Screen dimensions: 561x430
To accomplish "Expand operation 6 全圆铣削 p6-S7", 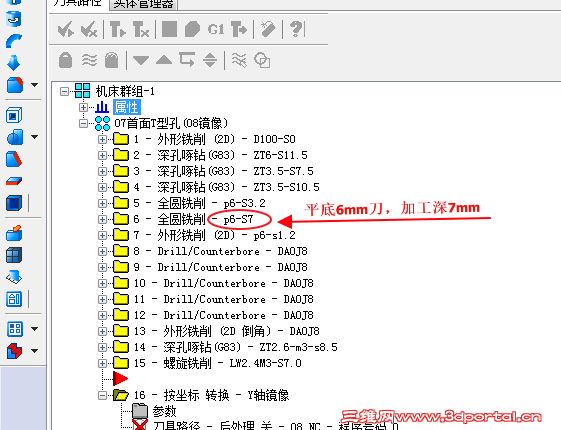I will click(102, 219).
